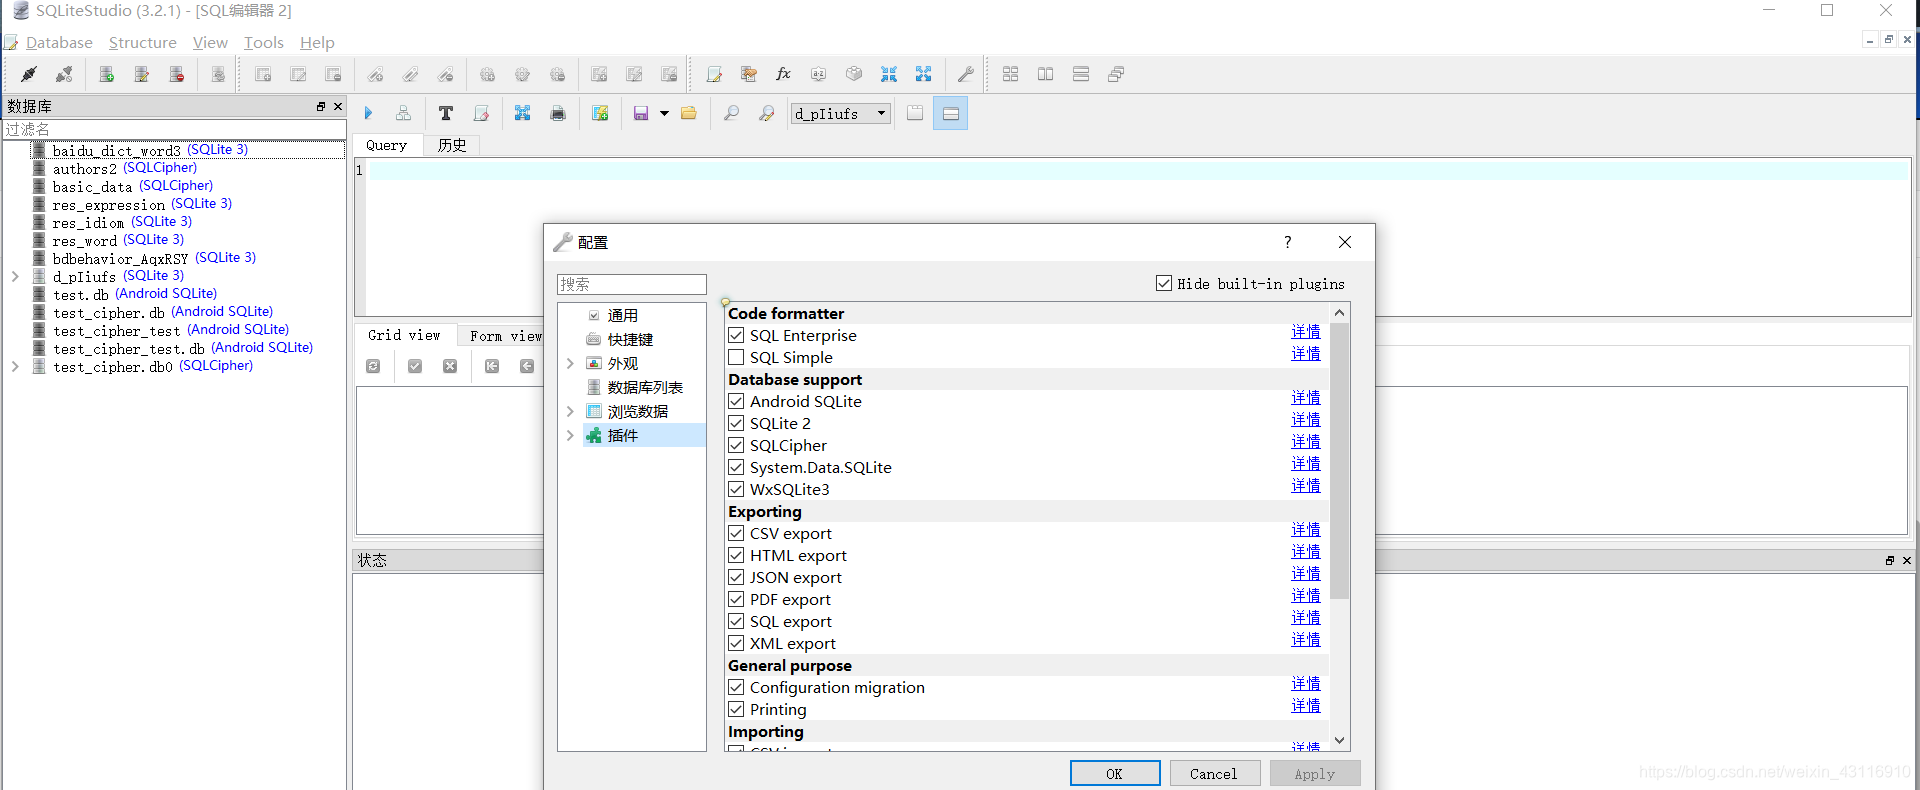1920x790 pixels.
Task: Toggle Hide built-in plugins checkbox
Action: pyautogui.click(x=1164, y=283)
